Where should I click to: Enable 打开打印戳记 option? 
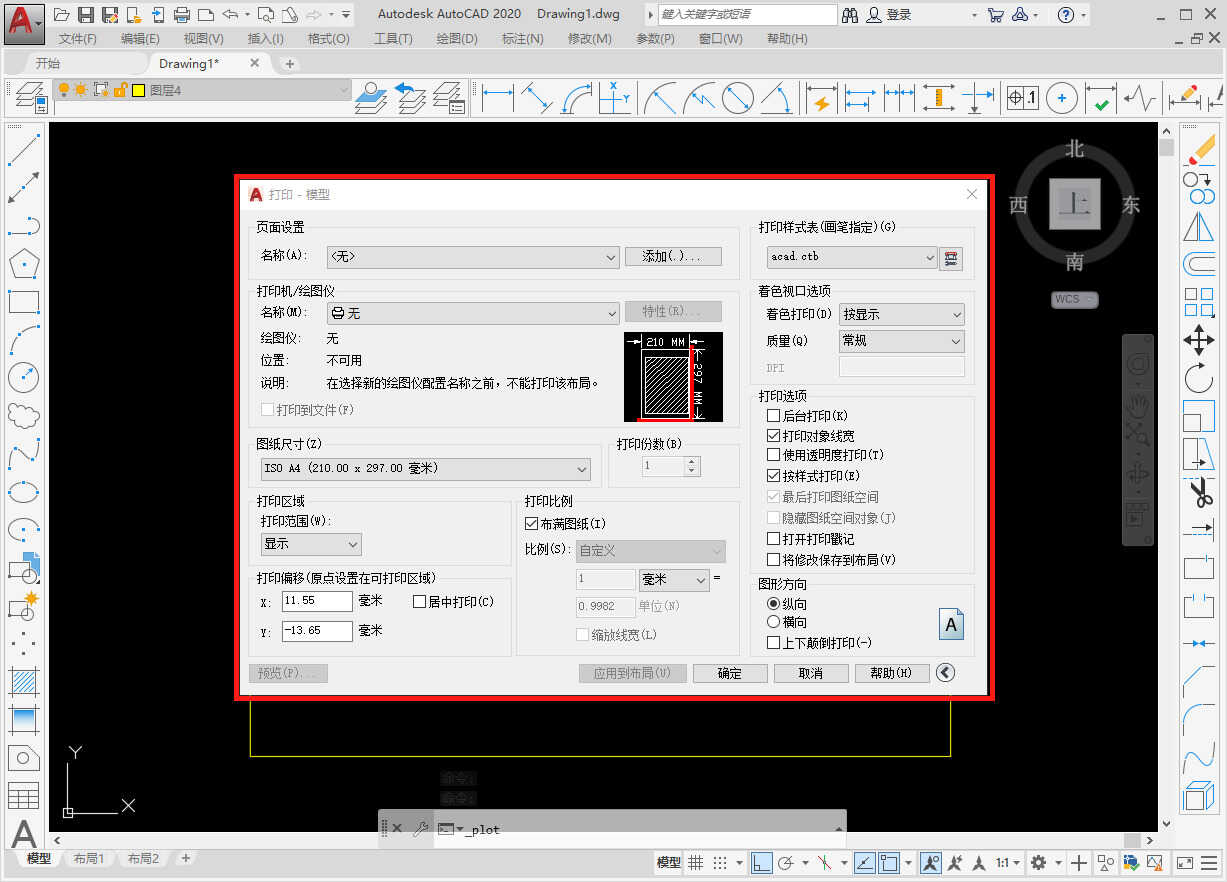coord(773,539)
